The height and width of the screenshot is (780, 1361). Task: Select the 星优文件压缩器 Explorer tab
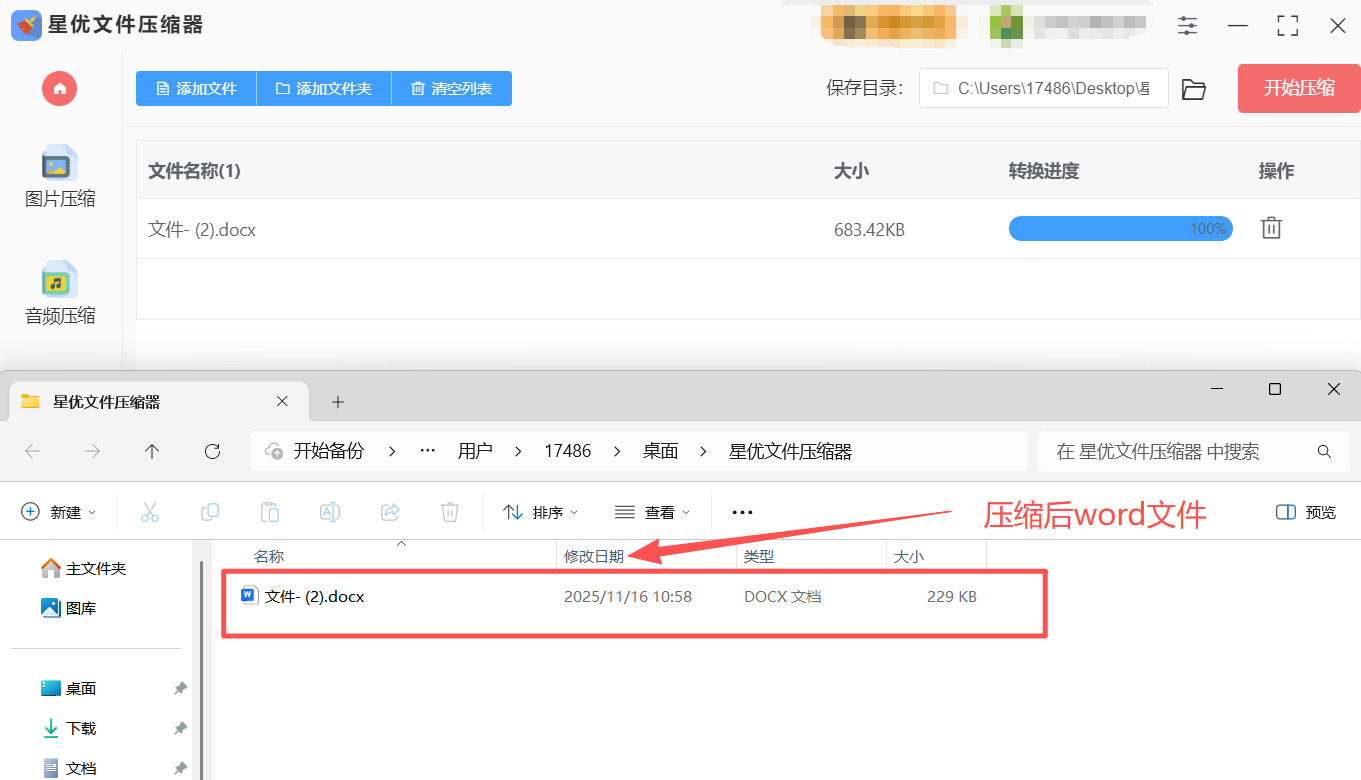156,402
